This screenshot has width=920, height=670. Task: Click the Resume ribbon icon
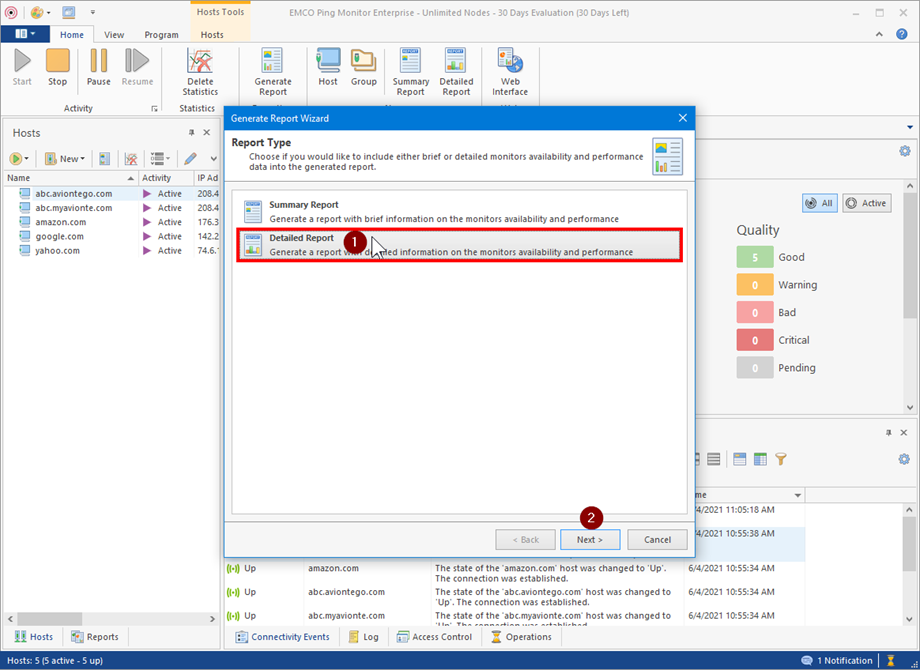pos(137,67)
